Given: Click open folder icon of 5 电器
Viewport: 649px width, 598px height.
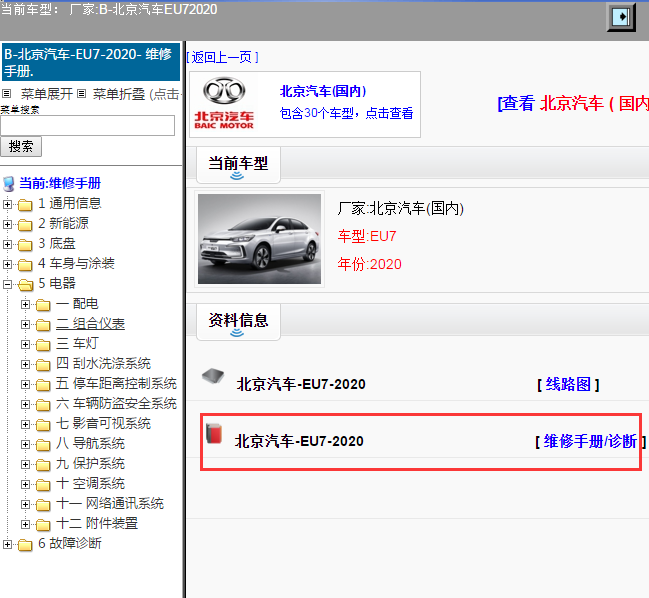Looking at the screenshot, I should coord(25,285).
